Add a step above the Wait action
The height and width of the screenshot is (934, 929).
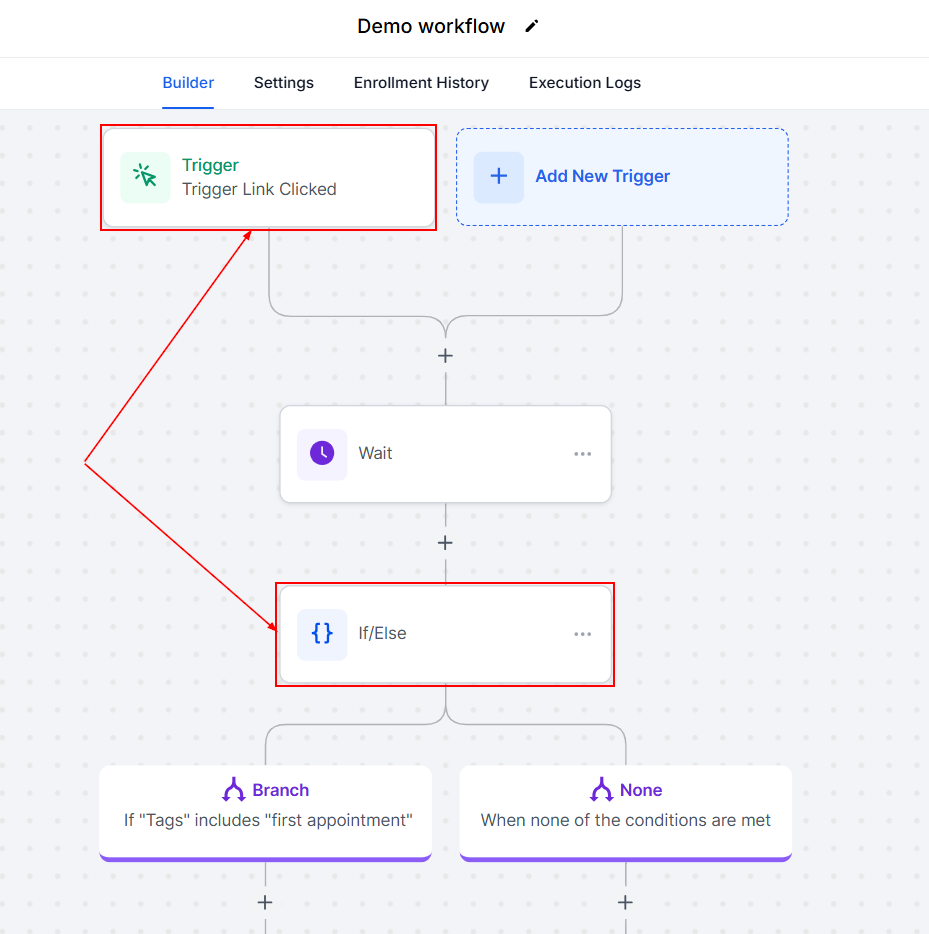pos(446,356)
